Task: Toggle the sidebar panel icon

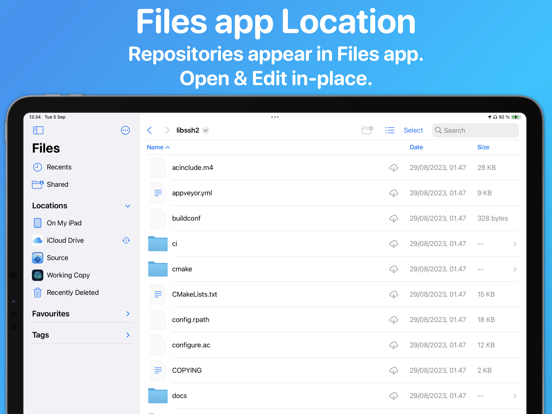Action: point(38,130)
